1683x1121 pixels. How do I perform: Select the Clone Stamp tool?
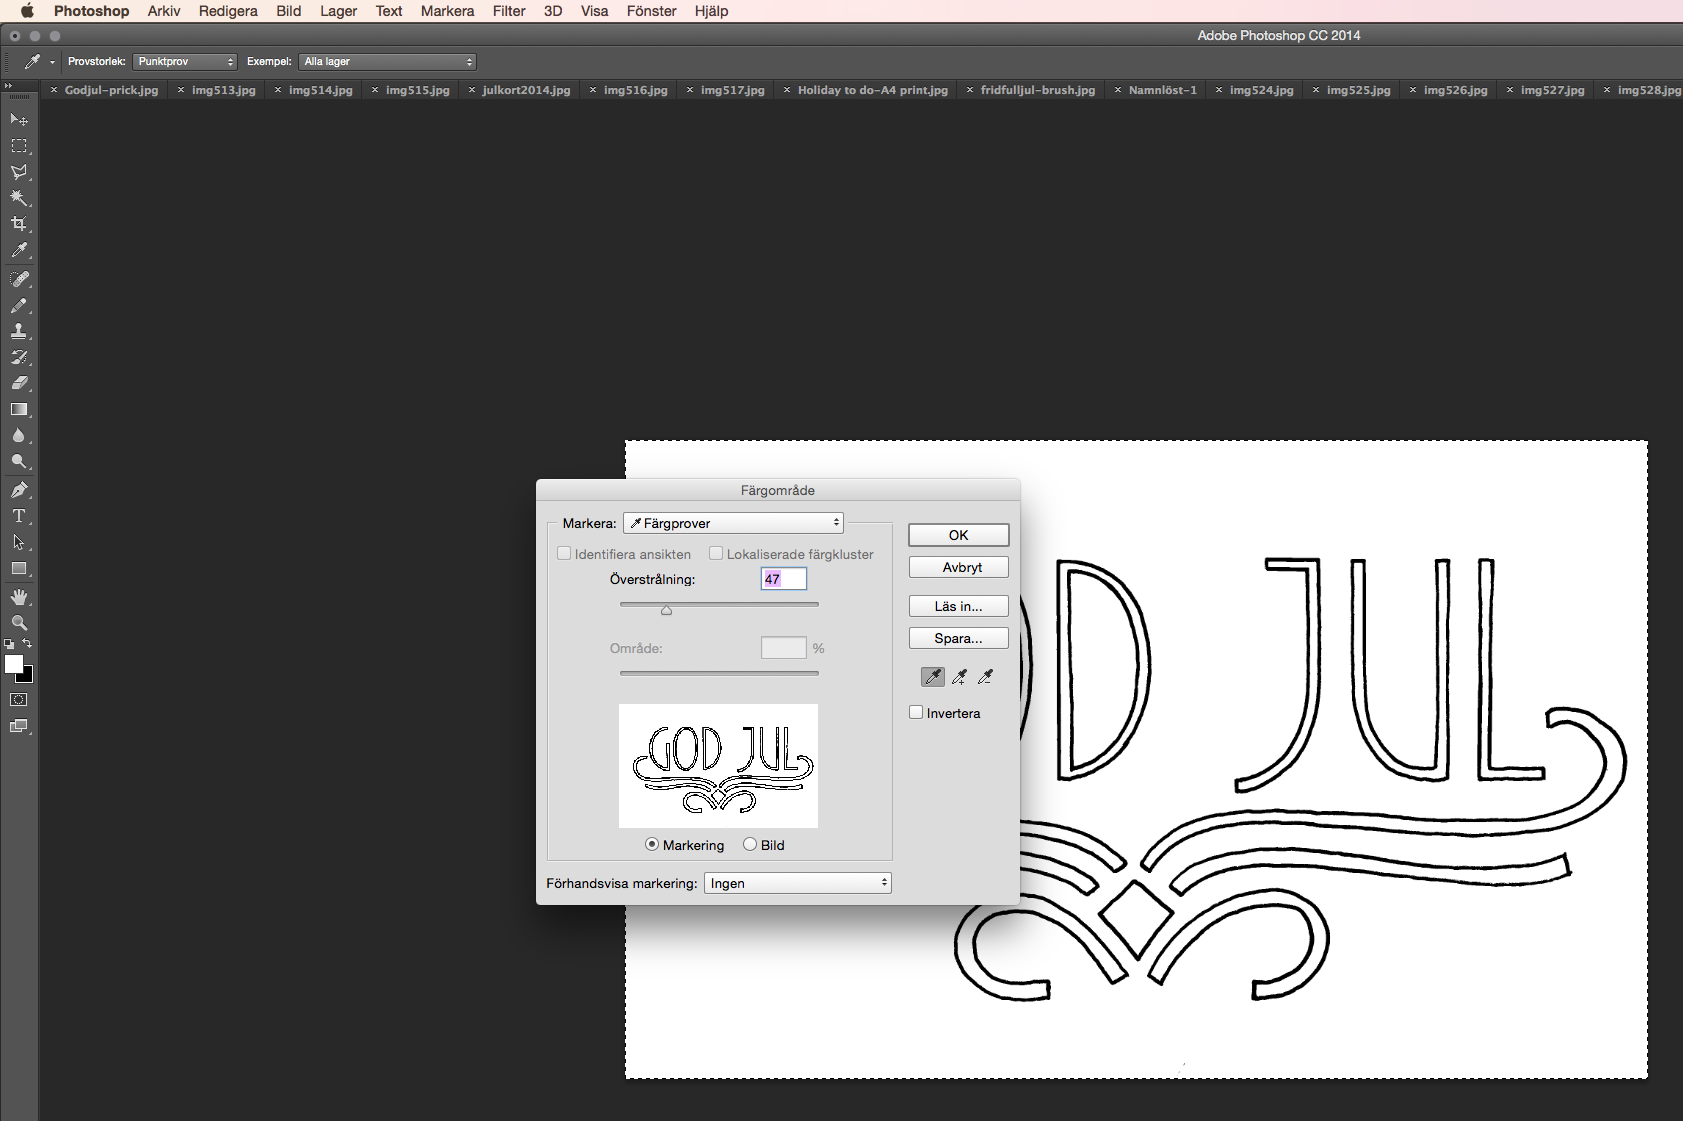tap(19, 331)
